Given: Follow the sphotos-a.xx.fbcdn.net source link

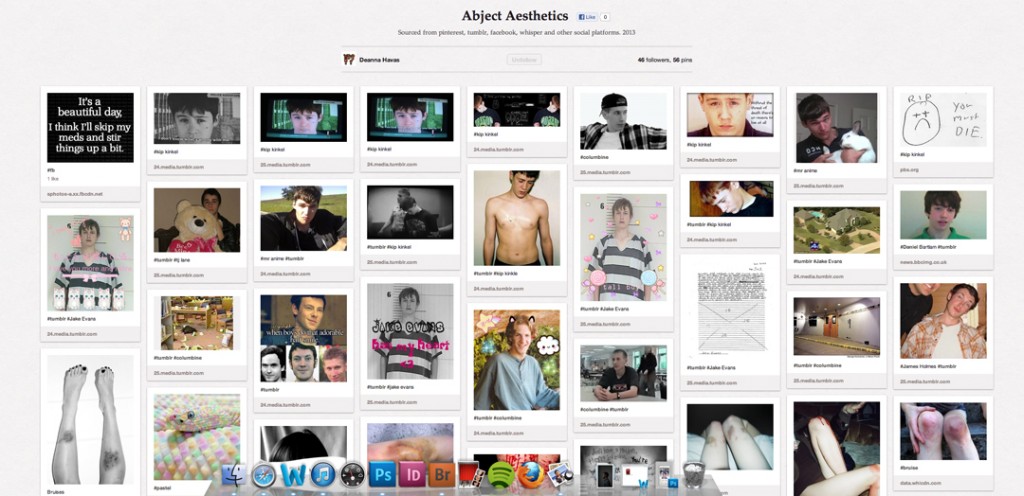Looking at the screenshot, I should (75, 194).
